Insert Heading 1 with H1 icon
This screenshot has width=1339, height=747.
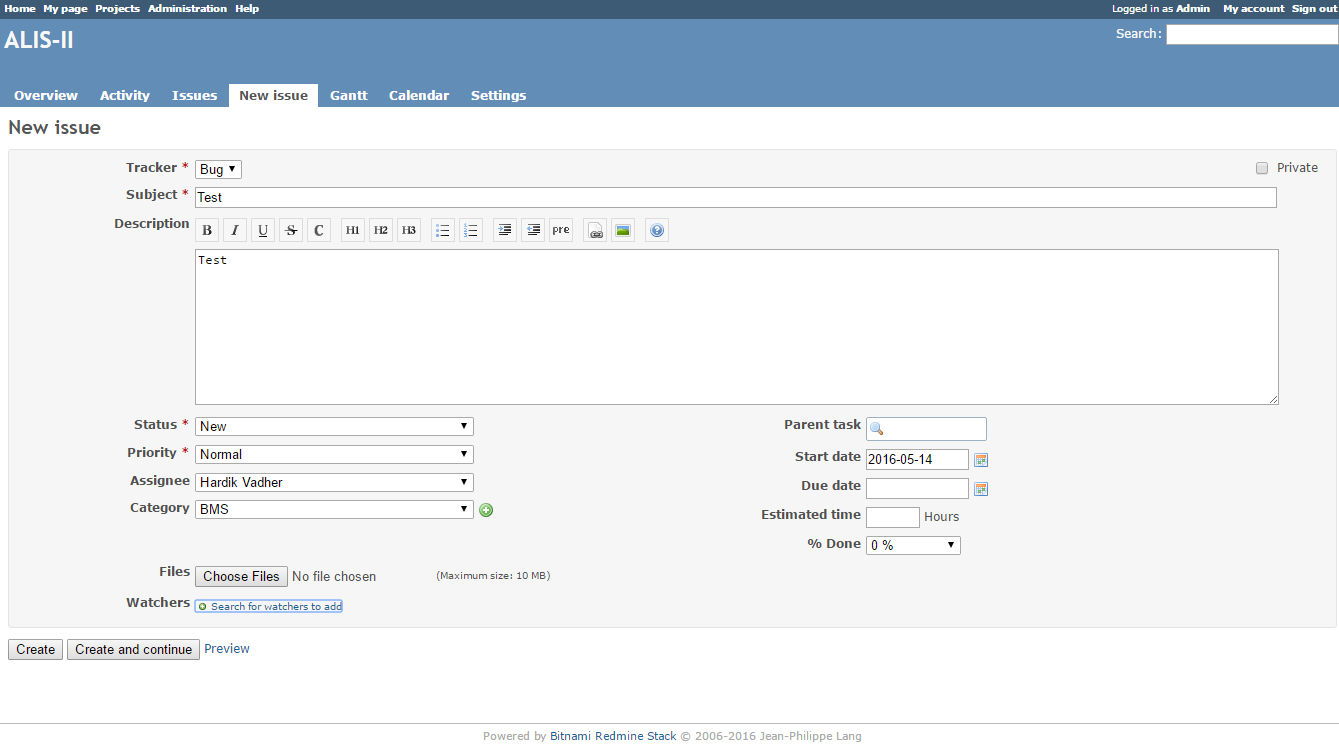pyautogui.click(x=353, y=231)
